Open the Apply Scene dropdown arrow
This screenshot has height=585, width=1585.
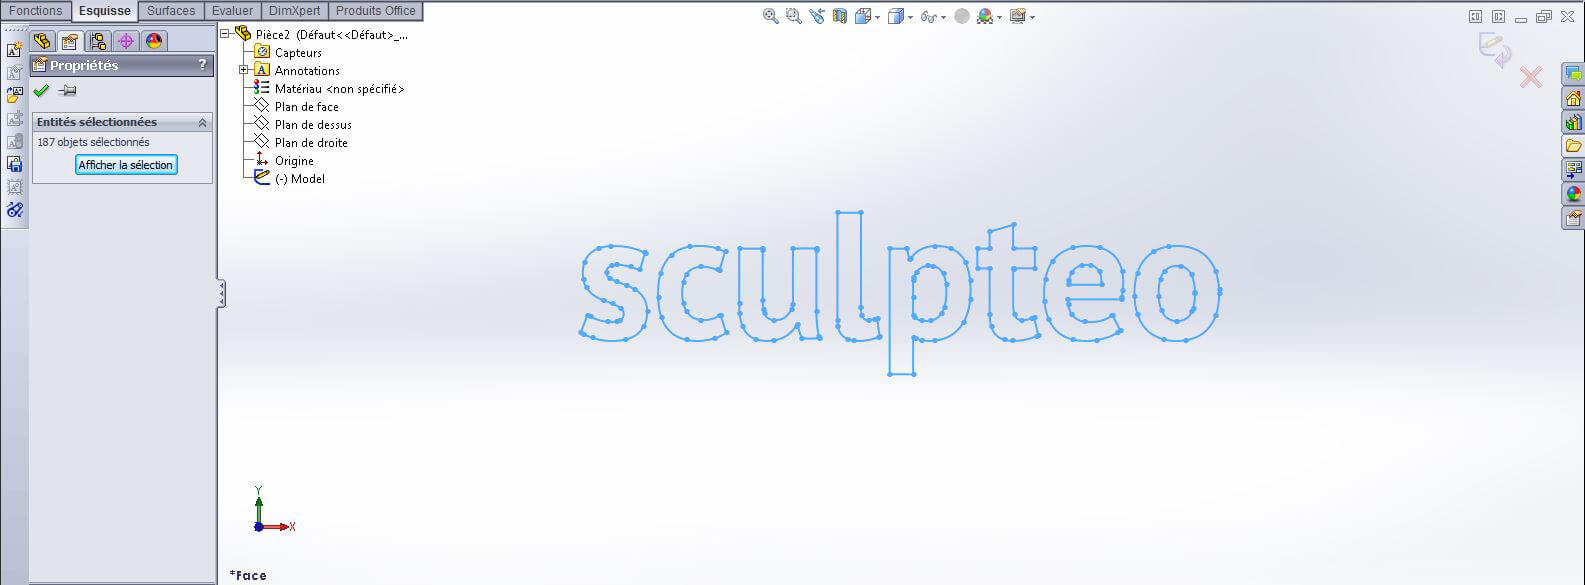coord(999,17)
